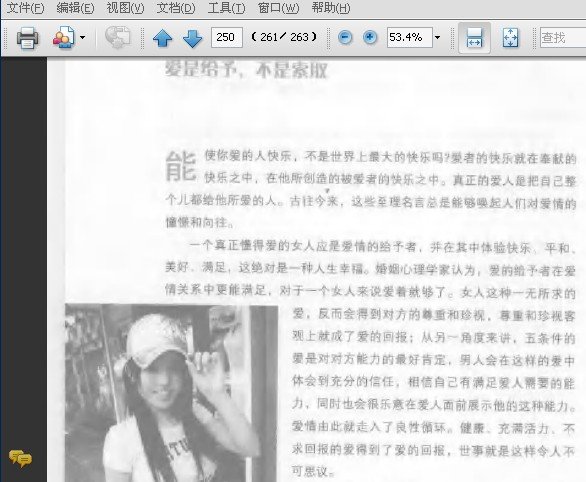Open the comments panel speech bubble icon
586x482 pixels.
coord(21,458)
